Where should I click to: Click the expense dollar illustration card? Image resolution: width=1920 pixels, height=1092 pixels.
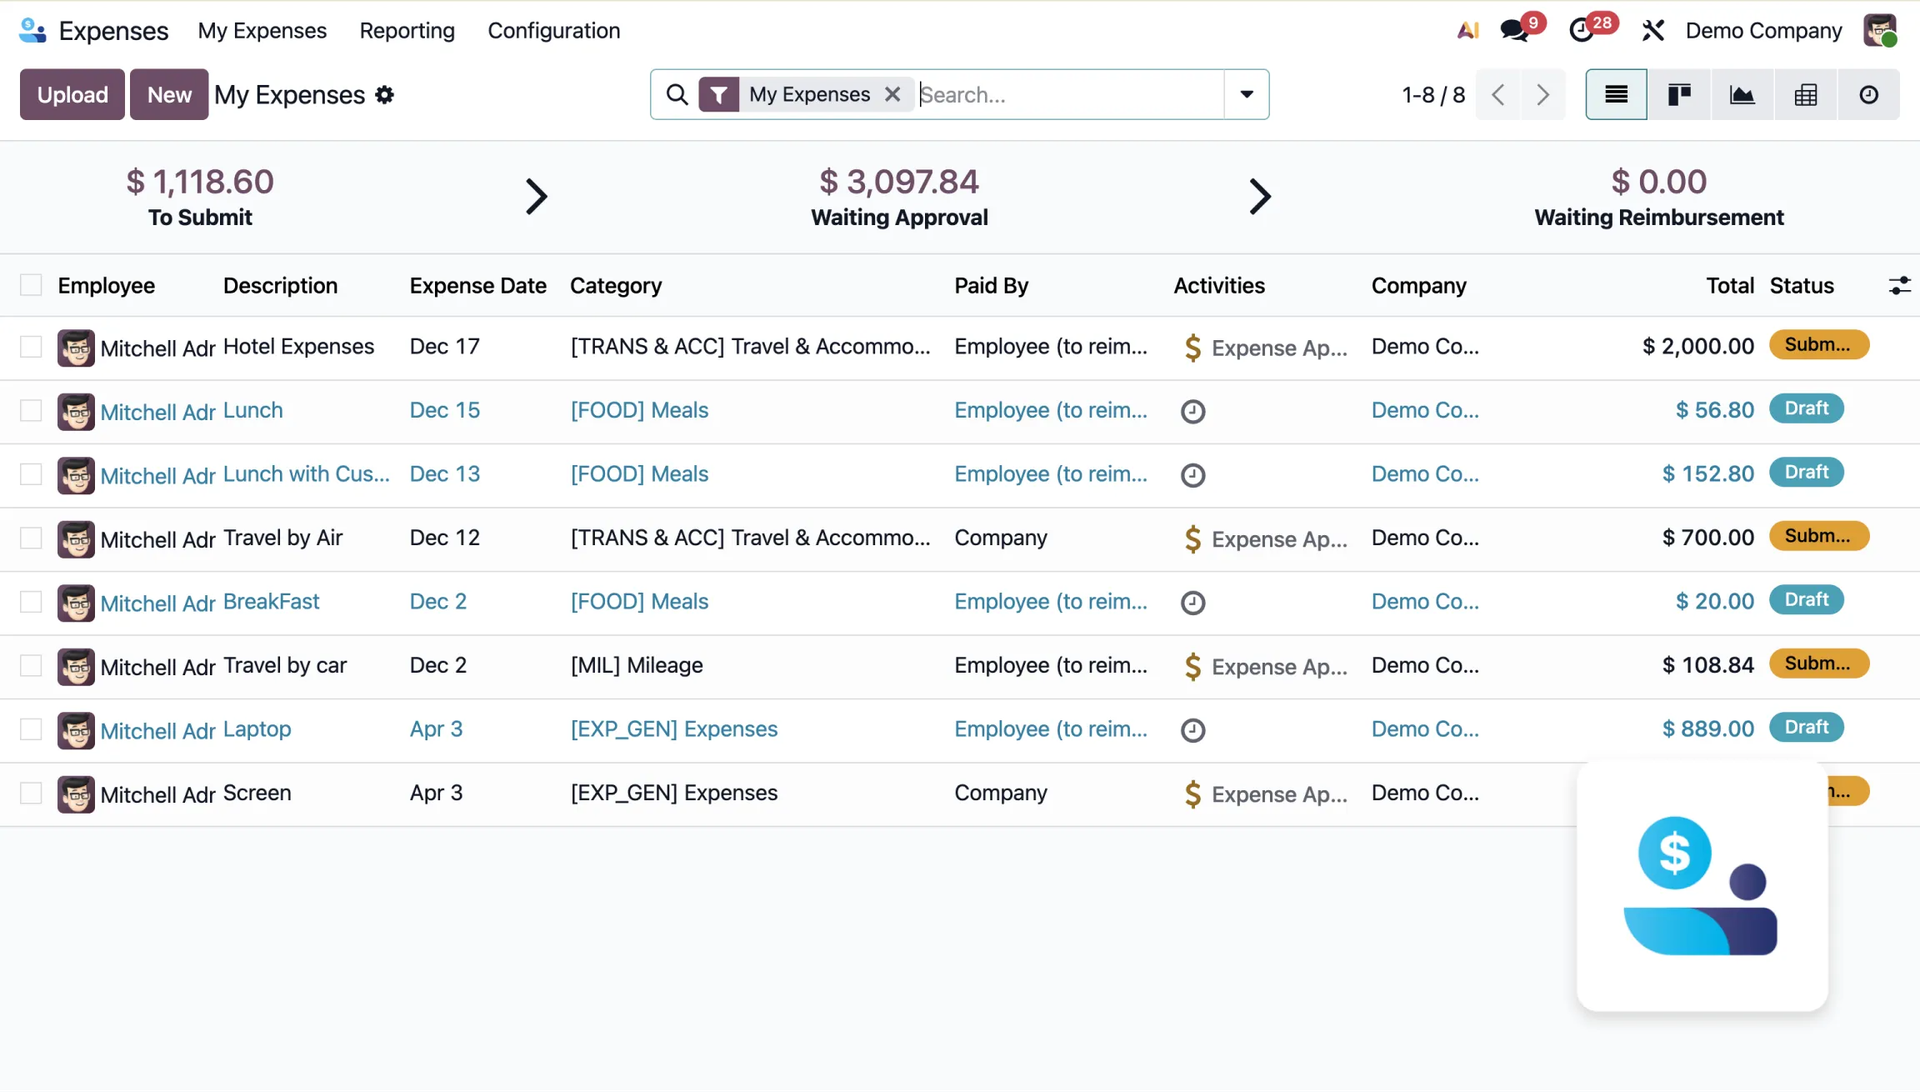point(1702,886)
